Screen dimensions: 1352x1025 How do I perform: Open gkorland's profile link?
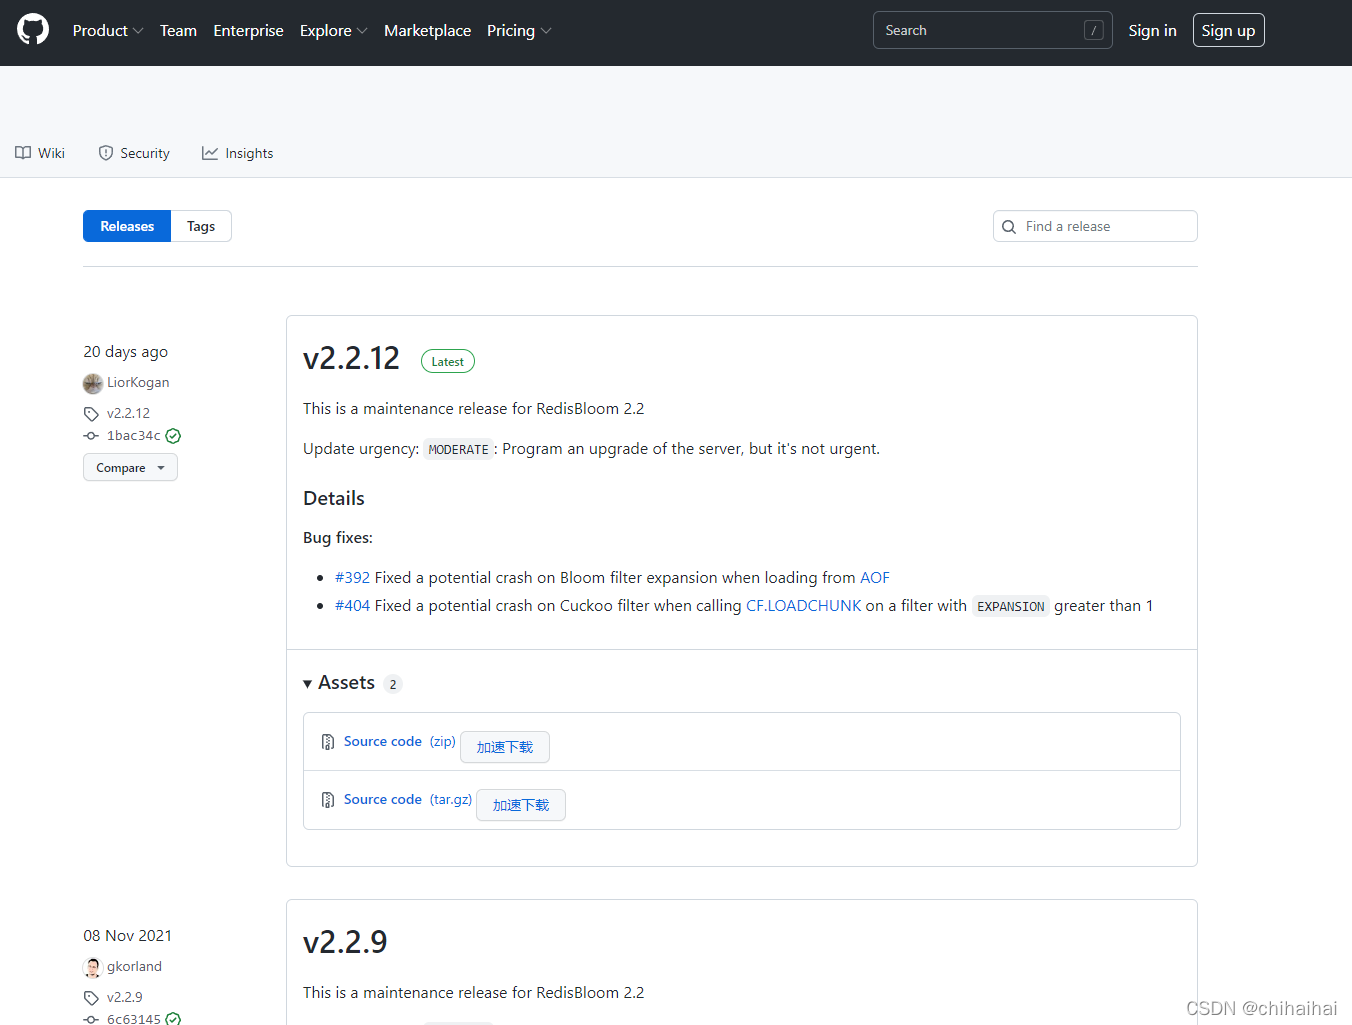click(x=134, y=966)
